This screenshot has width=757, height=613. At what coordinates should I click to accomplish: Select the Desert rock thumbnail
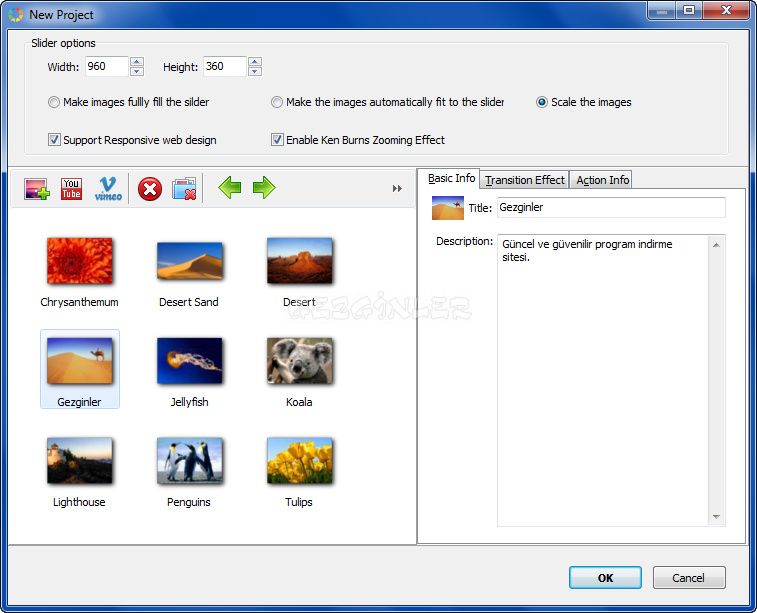click(300, 261)
